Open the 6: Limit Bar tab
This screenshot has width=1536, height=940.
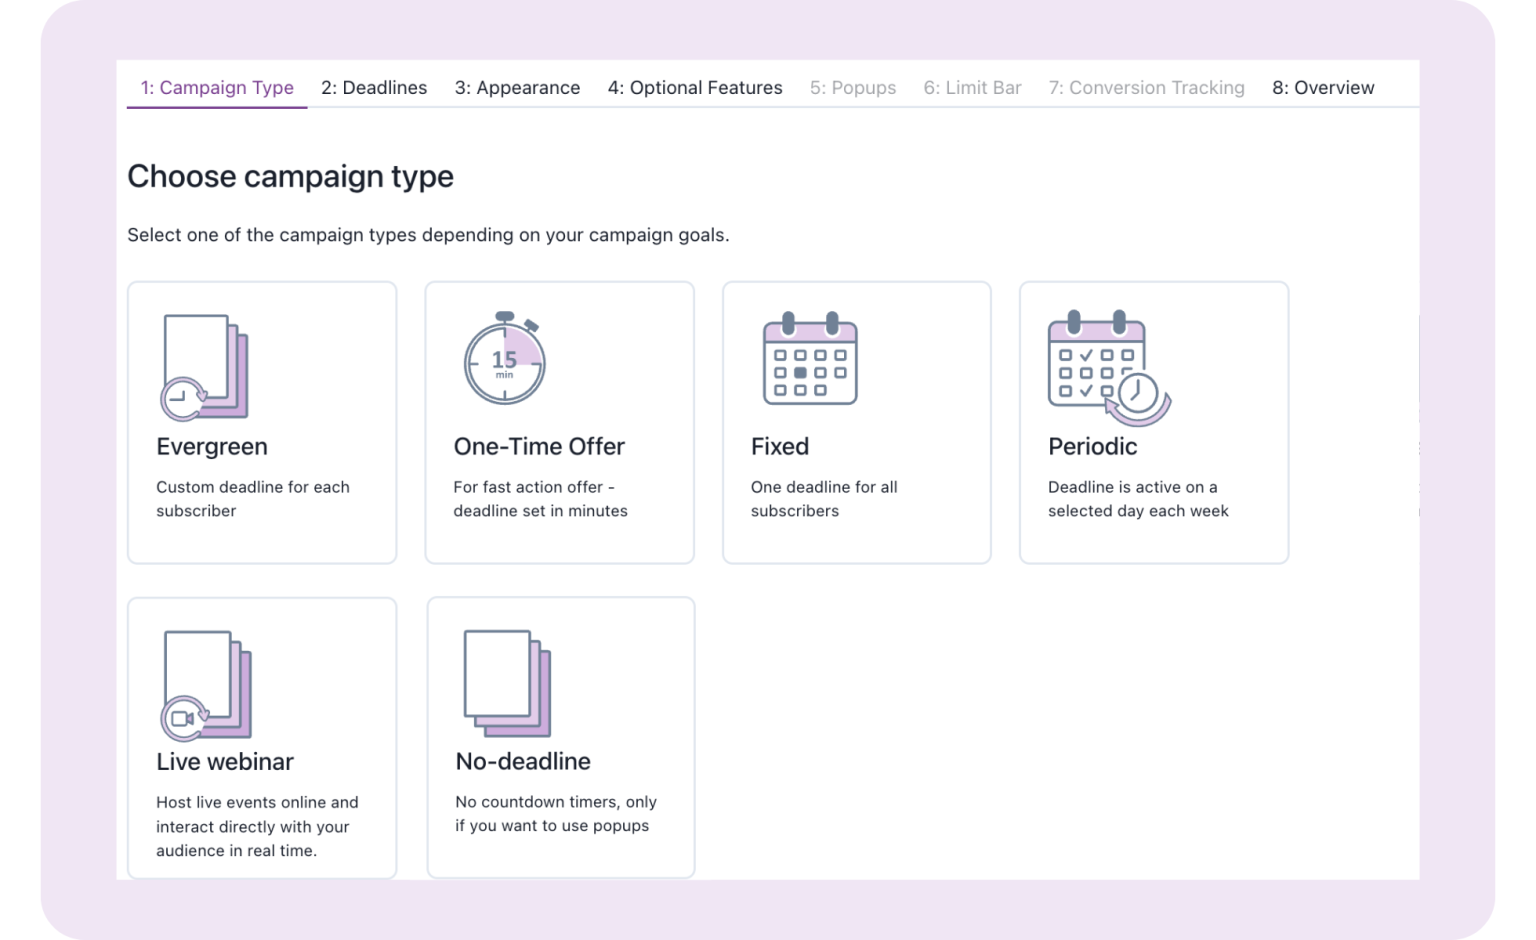[972, 88]
